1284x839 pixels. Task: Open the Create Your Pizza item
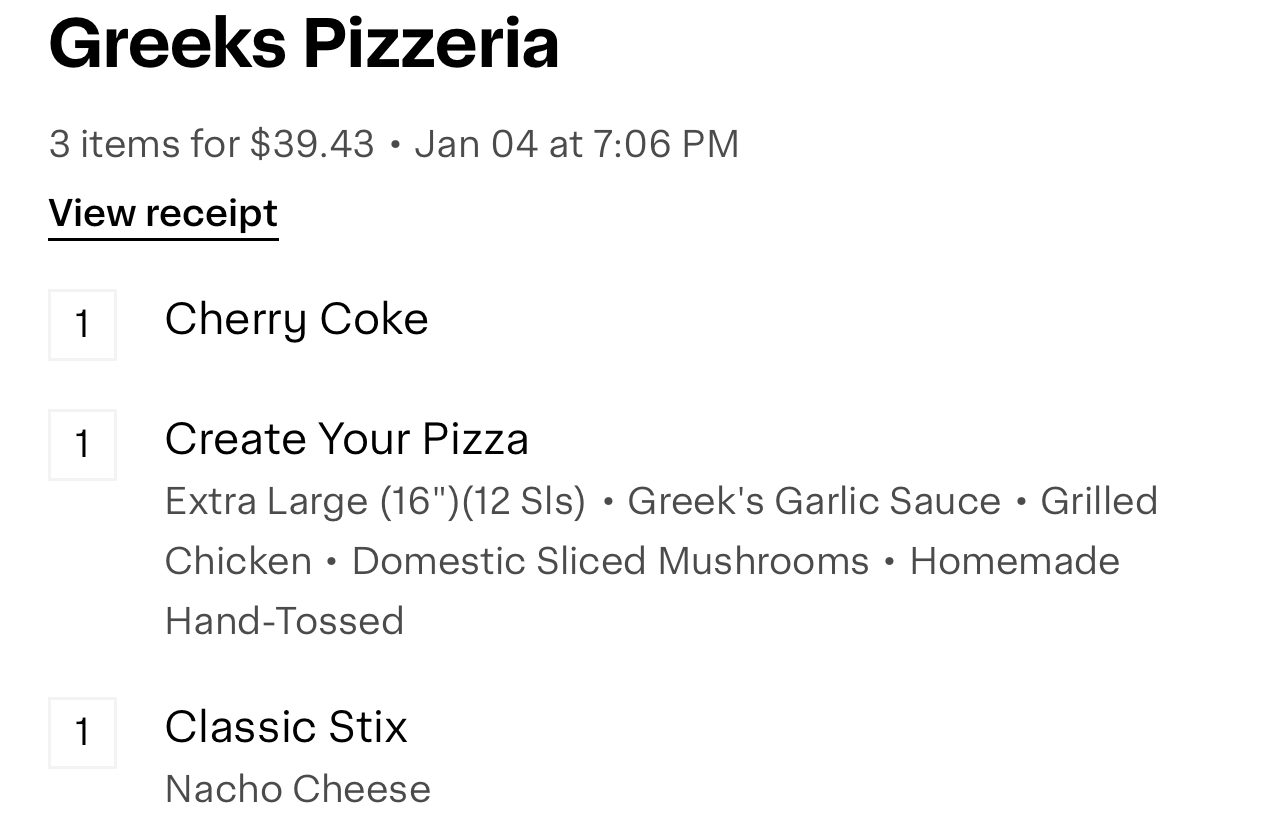(346, 440)
